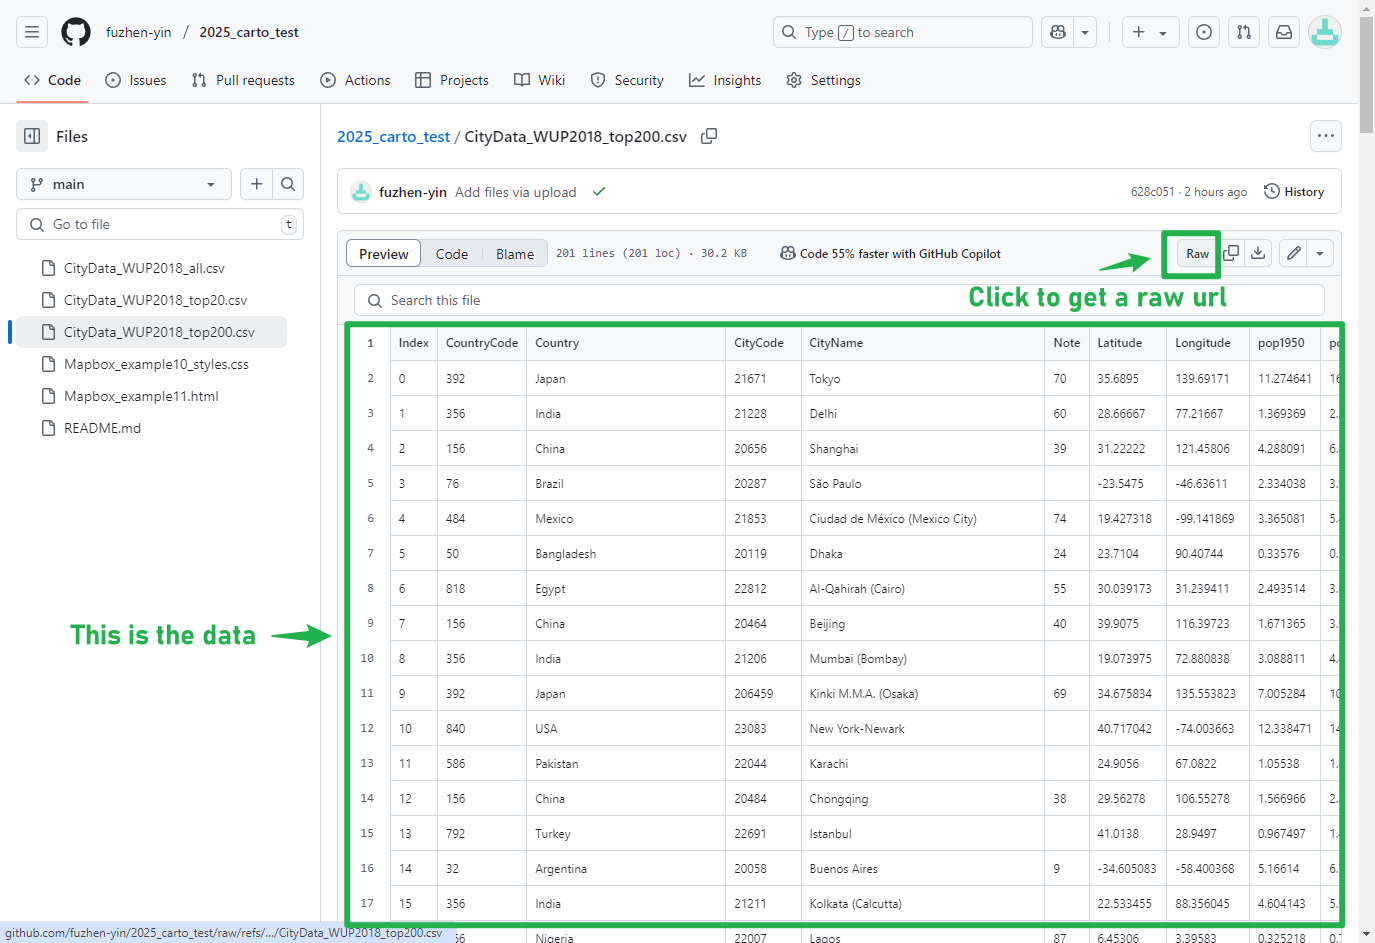
Task: Click the Go to file field
Action: coord(160,224)
